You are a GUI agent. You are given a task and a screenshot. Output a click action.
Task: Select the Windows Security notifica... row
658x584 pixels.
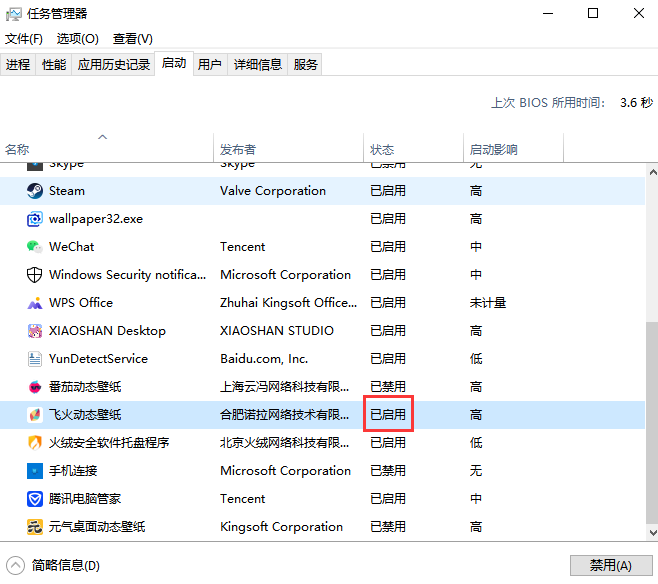click(322, 275)
